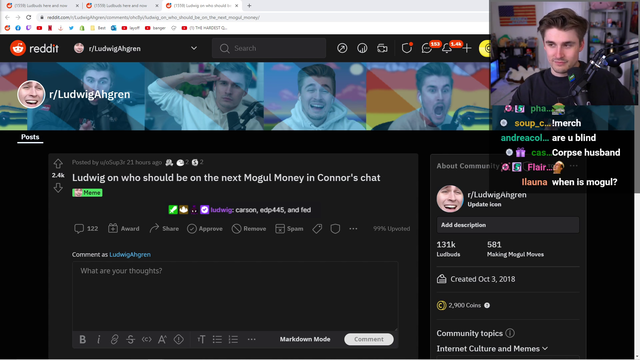Open the Reddit Live video camera icon
The width and height of the screenshot is (640, 360).
(x=382, y=48)
